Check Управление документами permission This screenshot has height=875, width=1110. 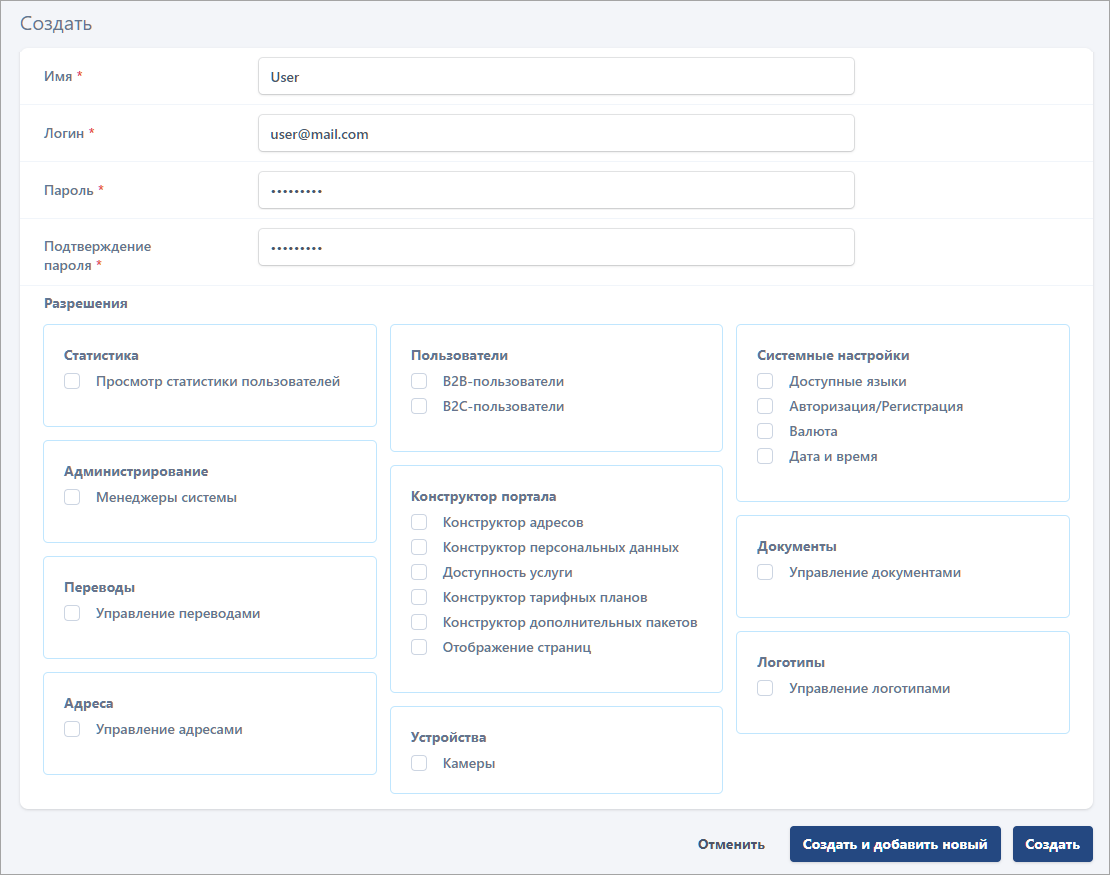click(x=765, y=572)
